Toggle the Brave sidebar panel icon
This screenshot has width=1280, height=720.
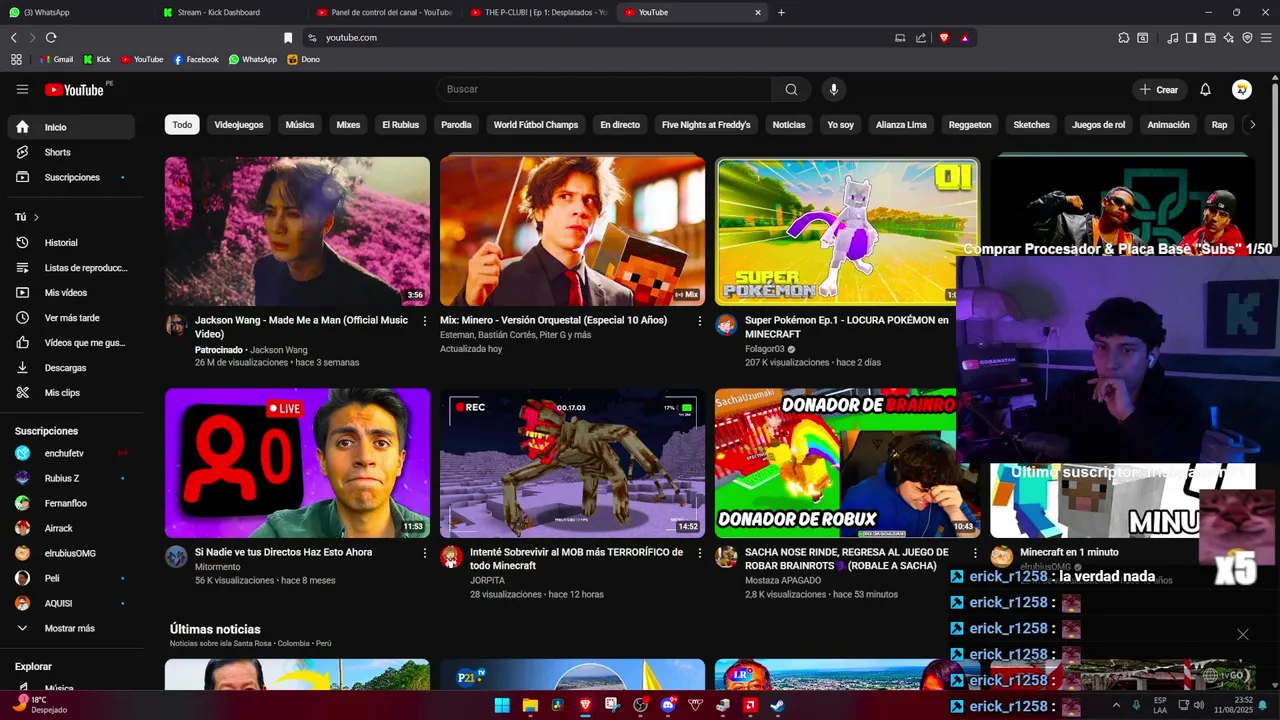(x=1191, y=38)
